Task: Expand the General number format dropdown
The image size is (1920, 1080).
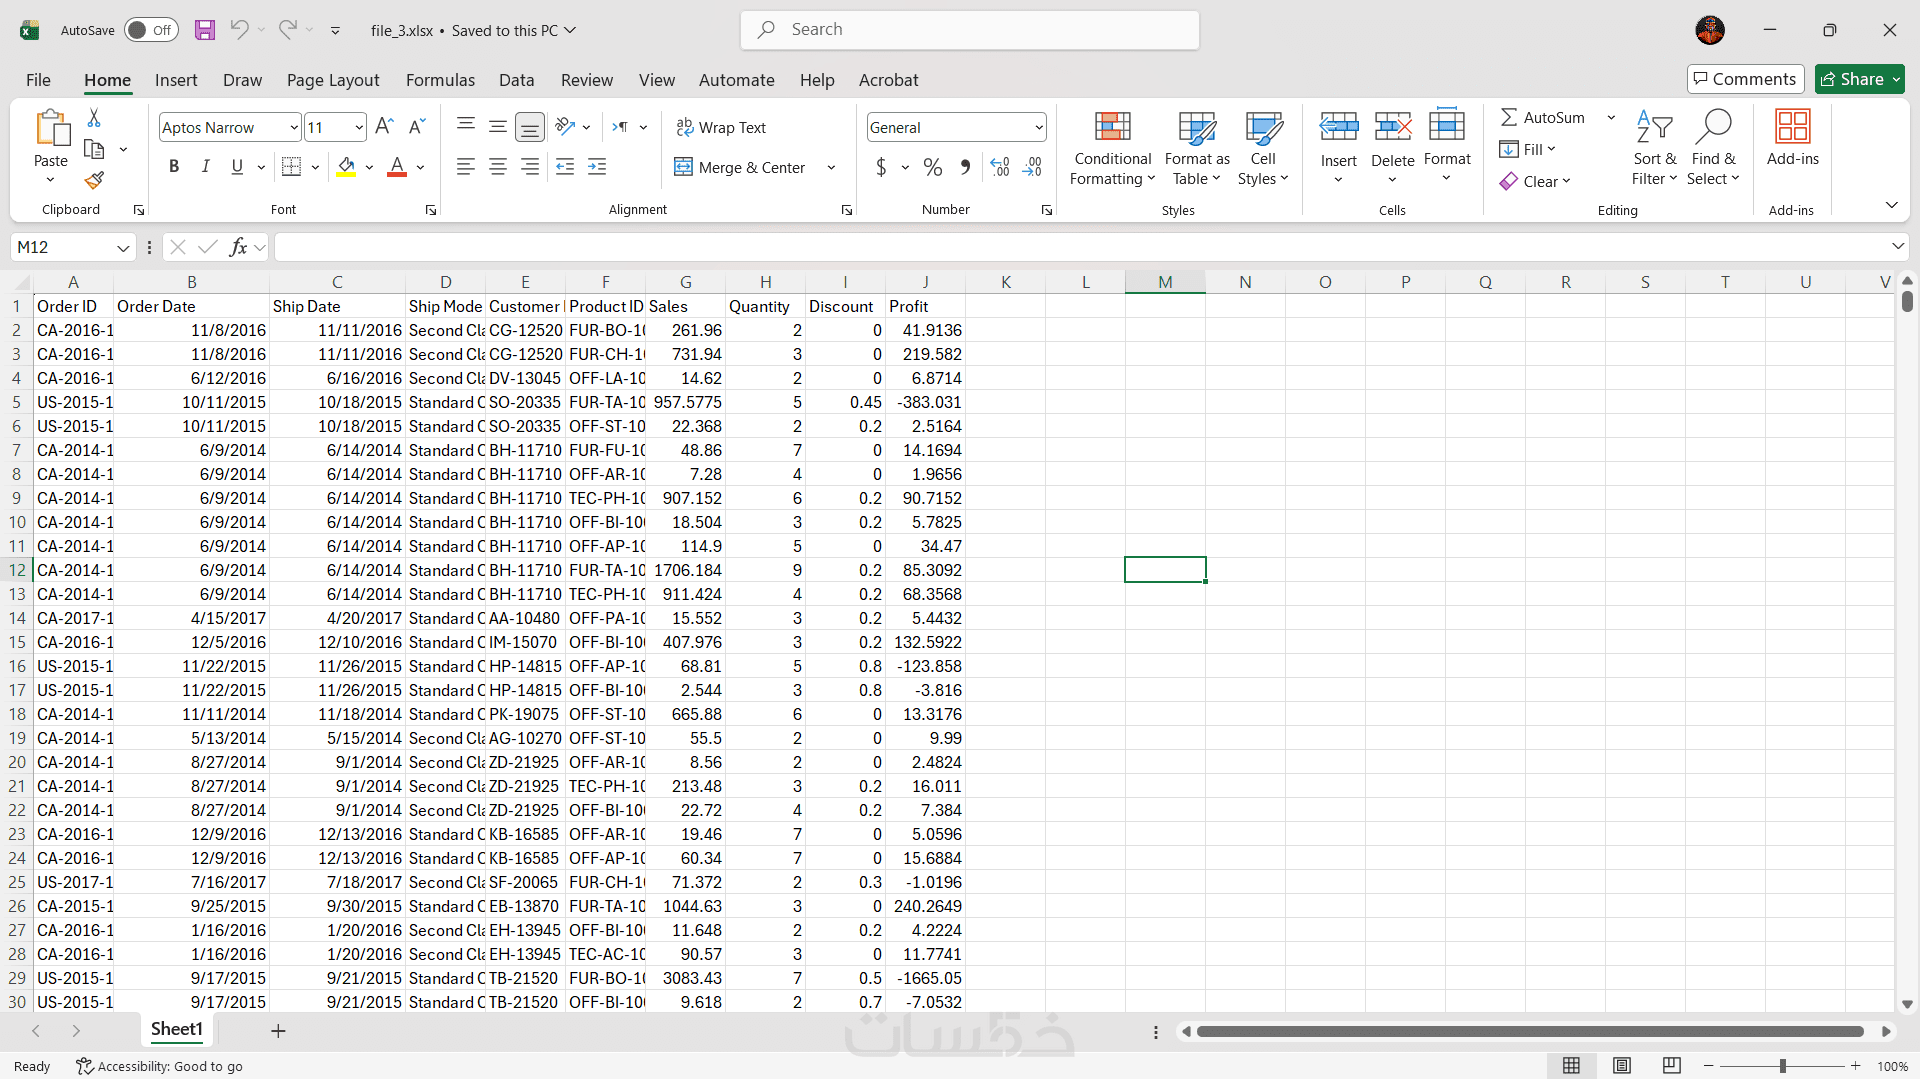Action: [1038, 127]
